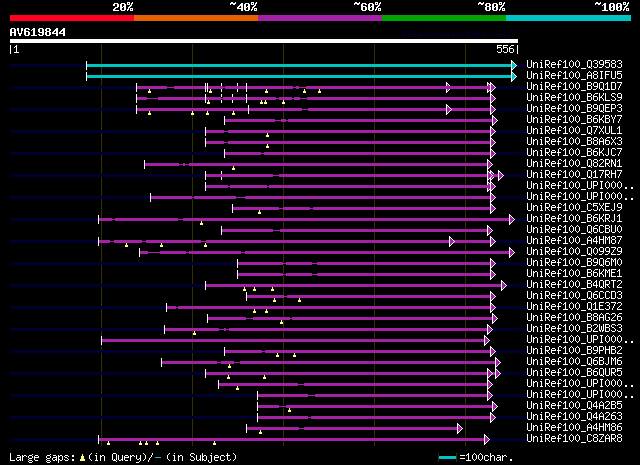The image size is (640, 465).
Task: Select the UniRef100_B2WBS3 subject name
Action: tap(574, 329)
